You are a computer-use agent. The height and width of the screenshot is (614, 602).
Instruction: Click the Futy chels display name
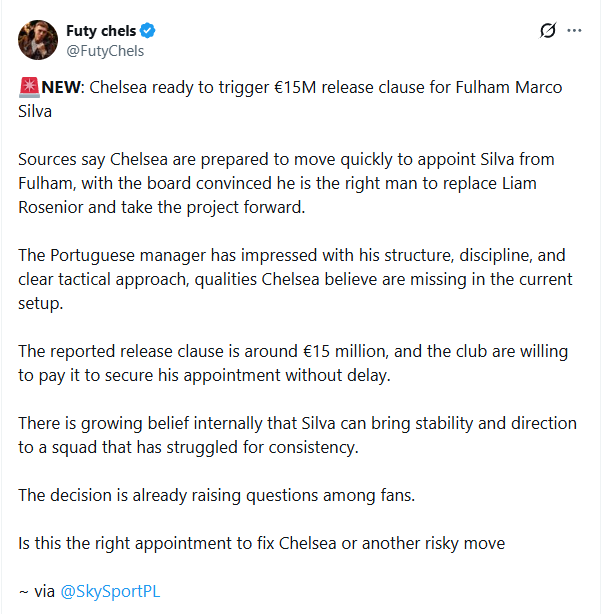point(103,31)
